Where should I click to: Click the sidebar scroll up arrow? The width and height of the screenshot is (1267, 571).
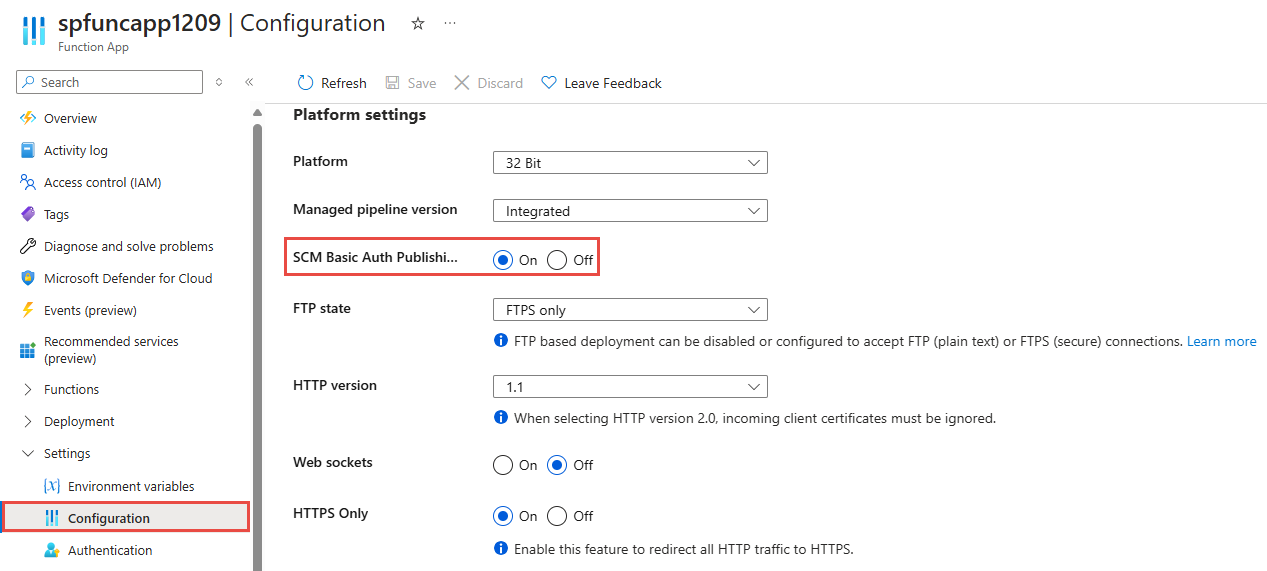[x=257, y=113]
